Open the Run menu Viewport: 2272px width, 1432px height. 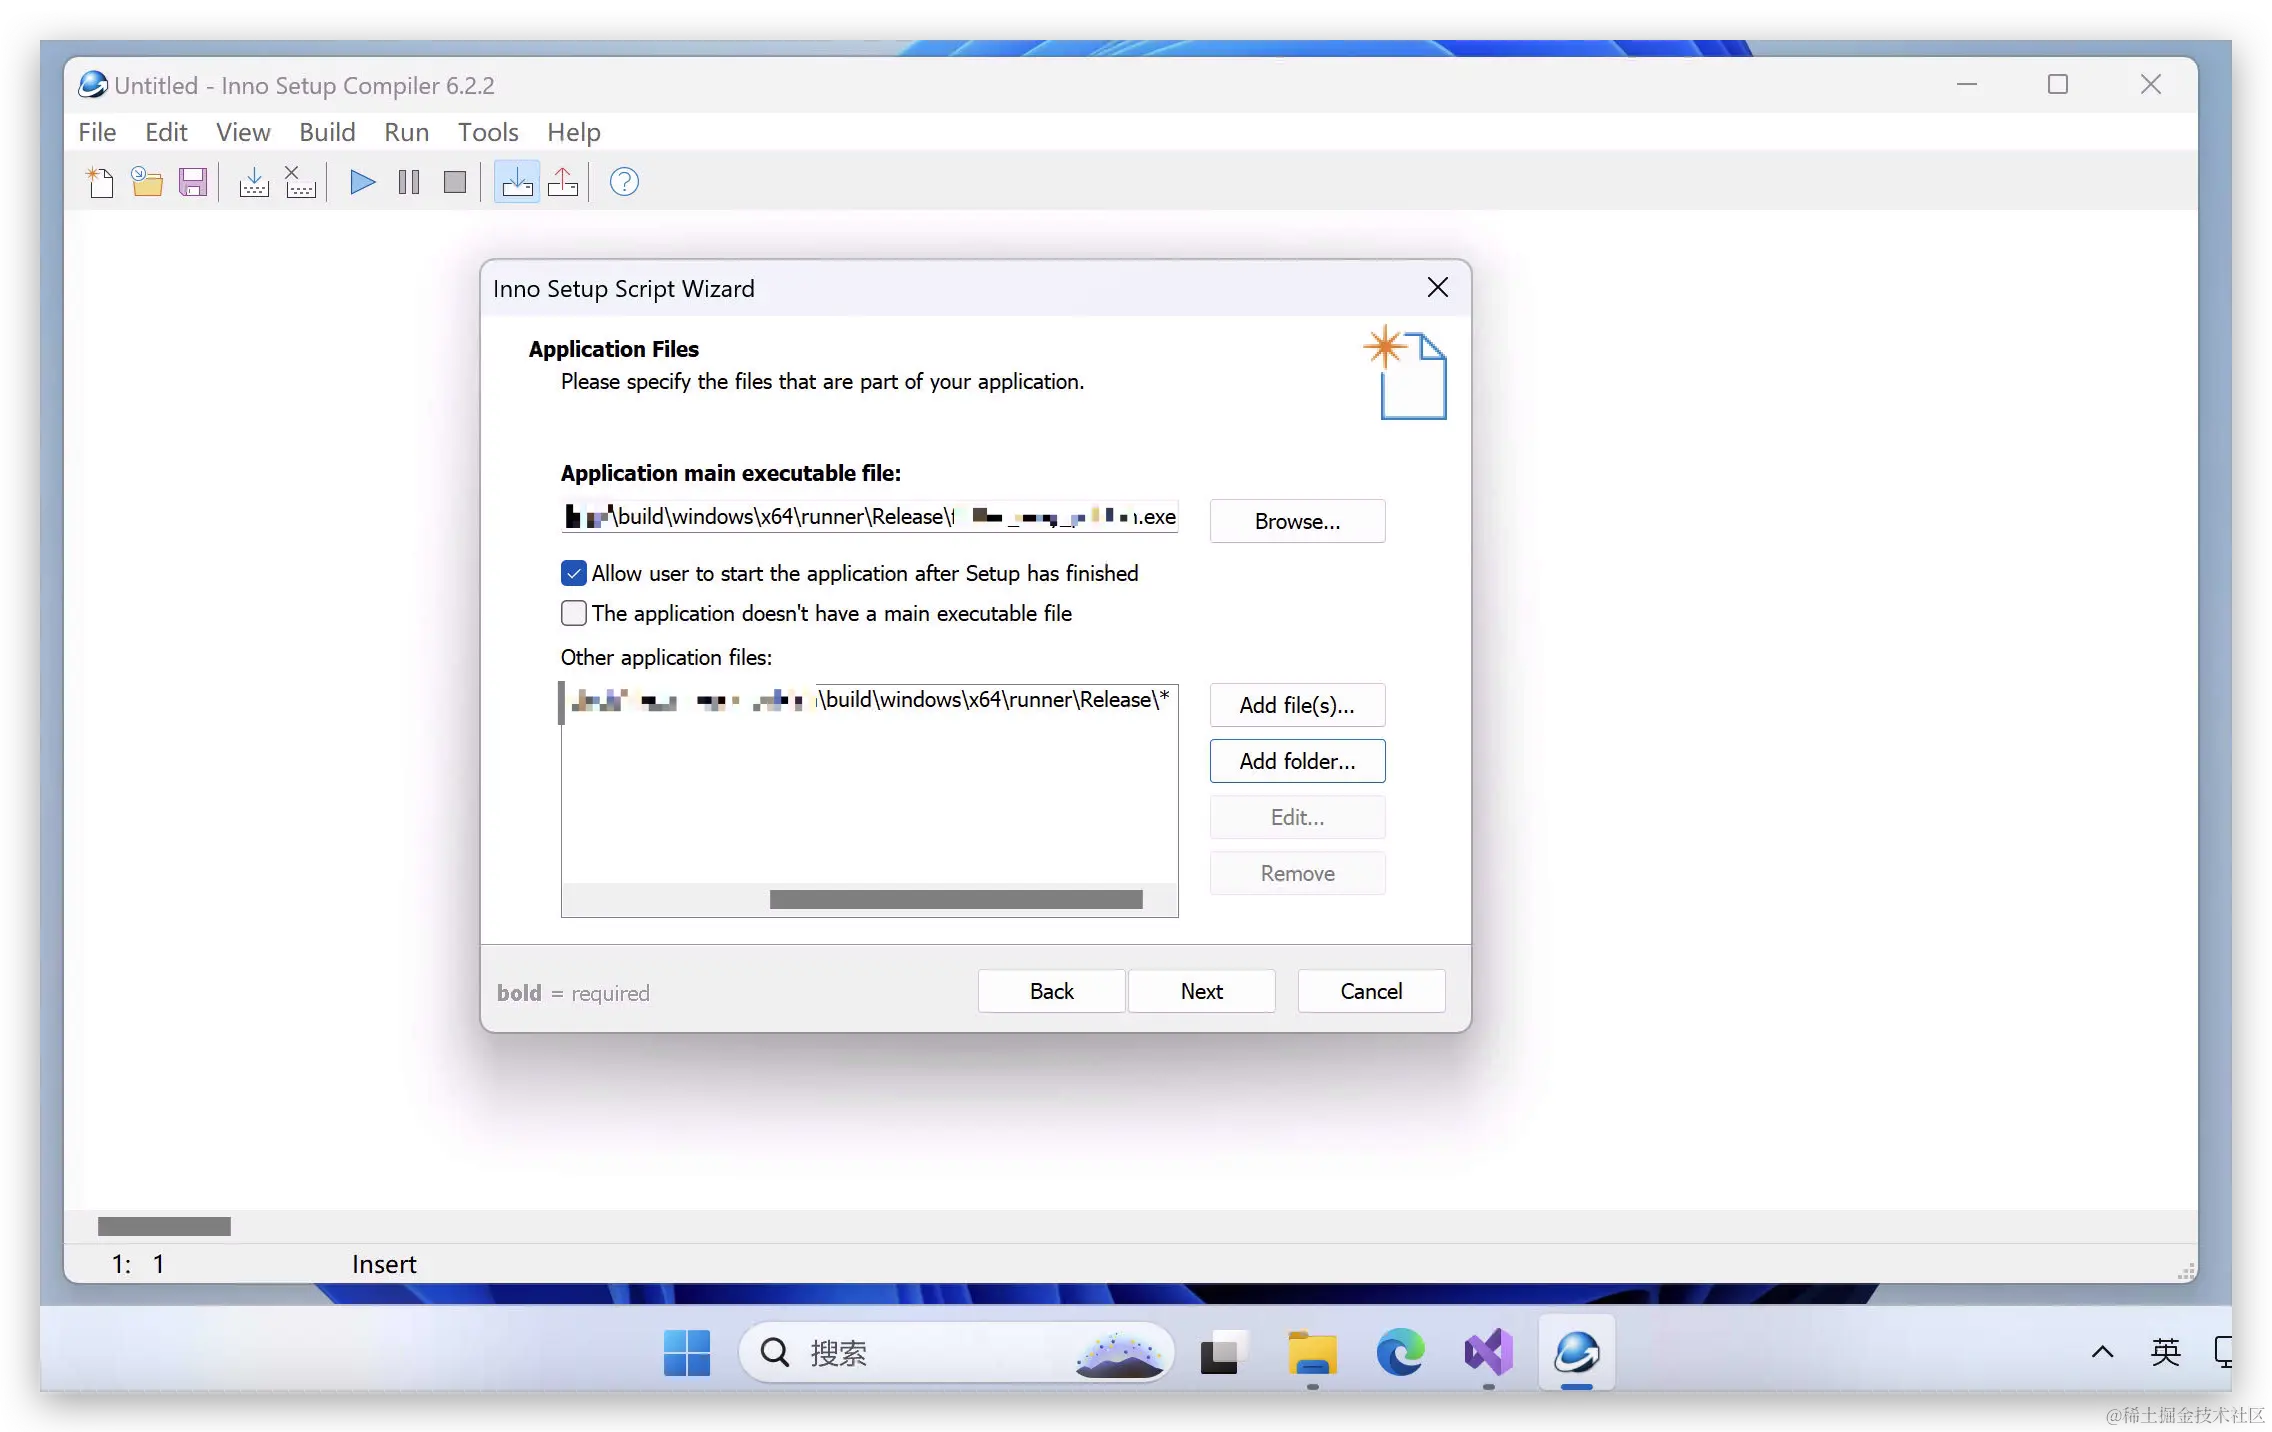pyautogui.click(x=406, y=132)
